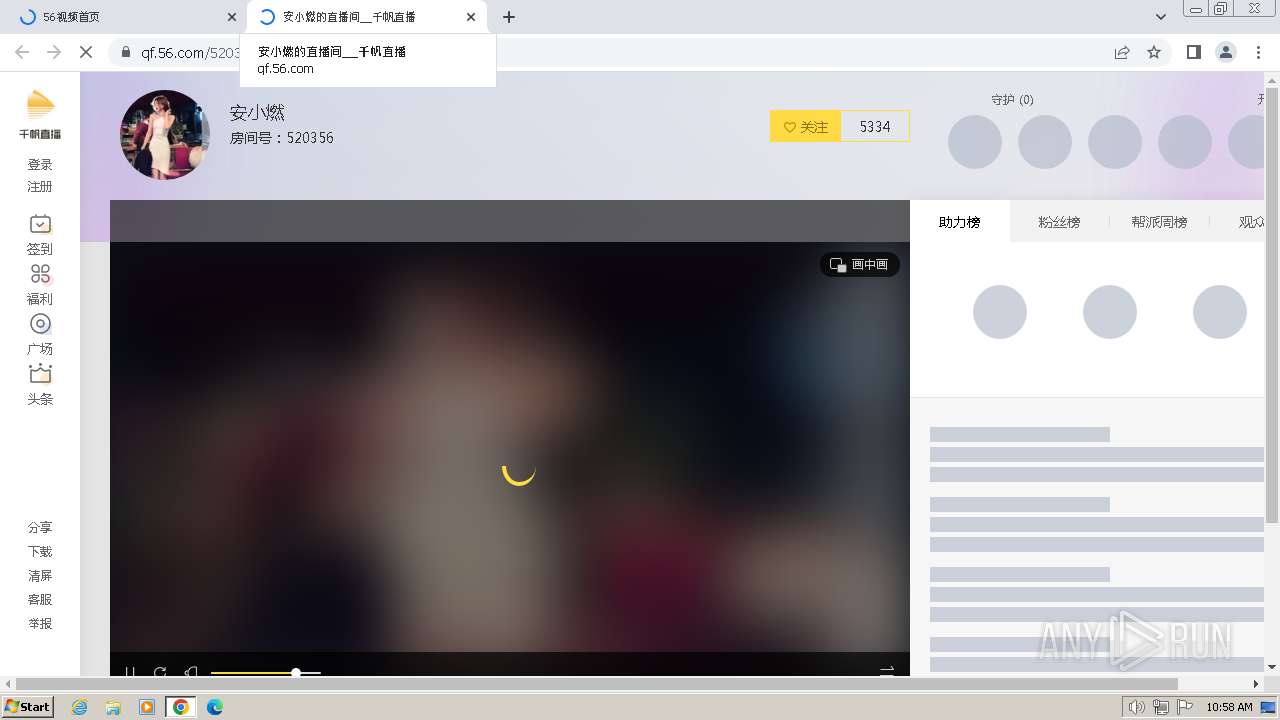Open 客服 customer service
Image resolution: width=1280 pixels, height=720 pixels.
(x=40, y=599)
